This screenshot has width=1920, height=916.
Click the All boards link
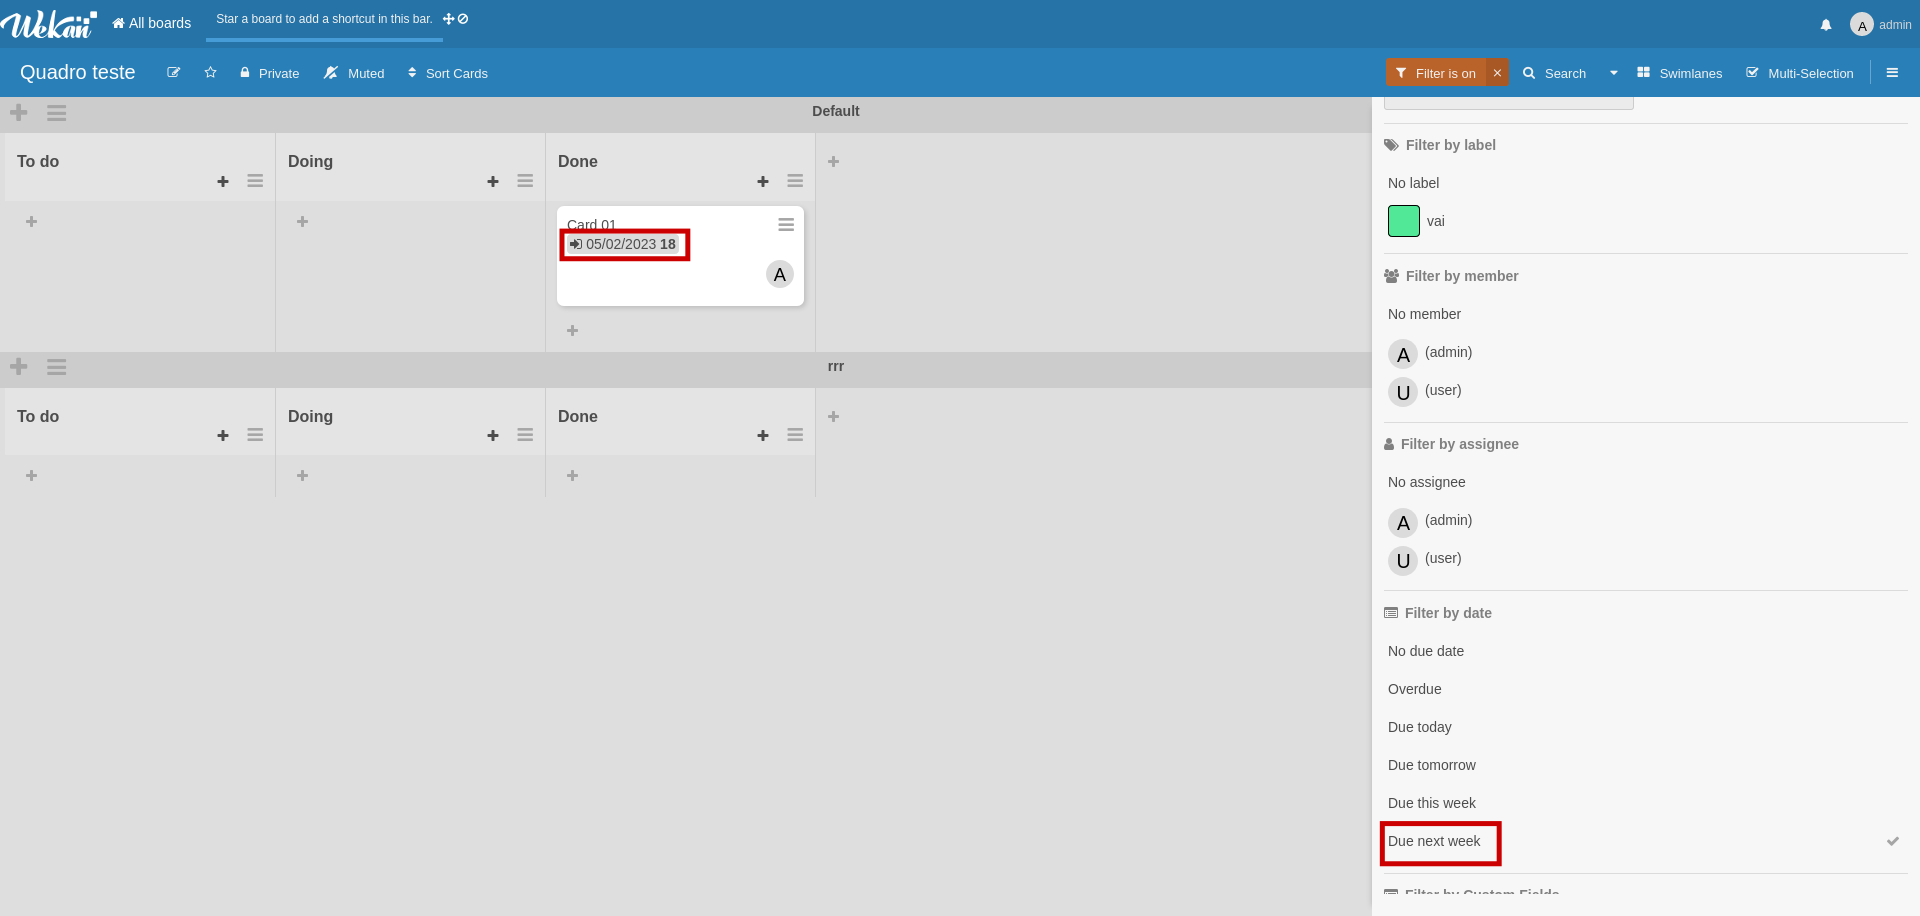tap(151, 23)
